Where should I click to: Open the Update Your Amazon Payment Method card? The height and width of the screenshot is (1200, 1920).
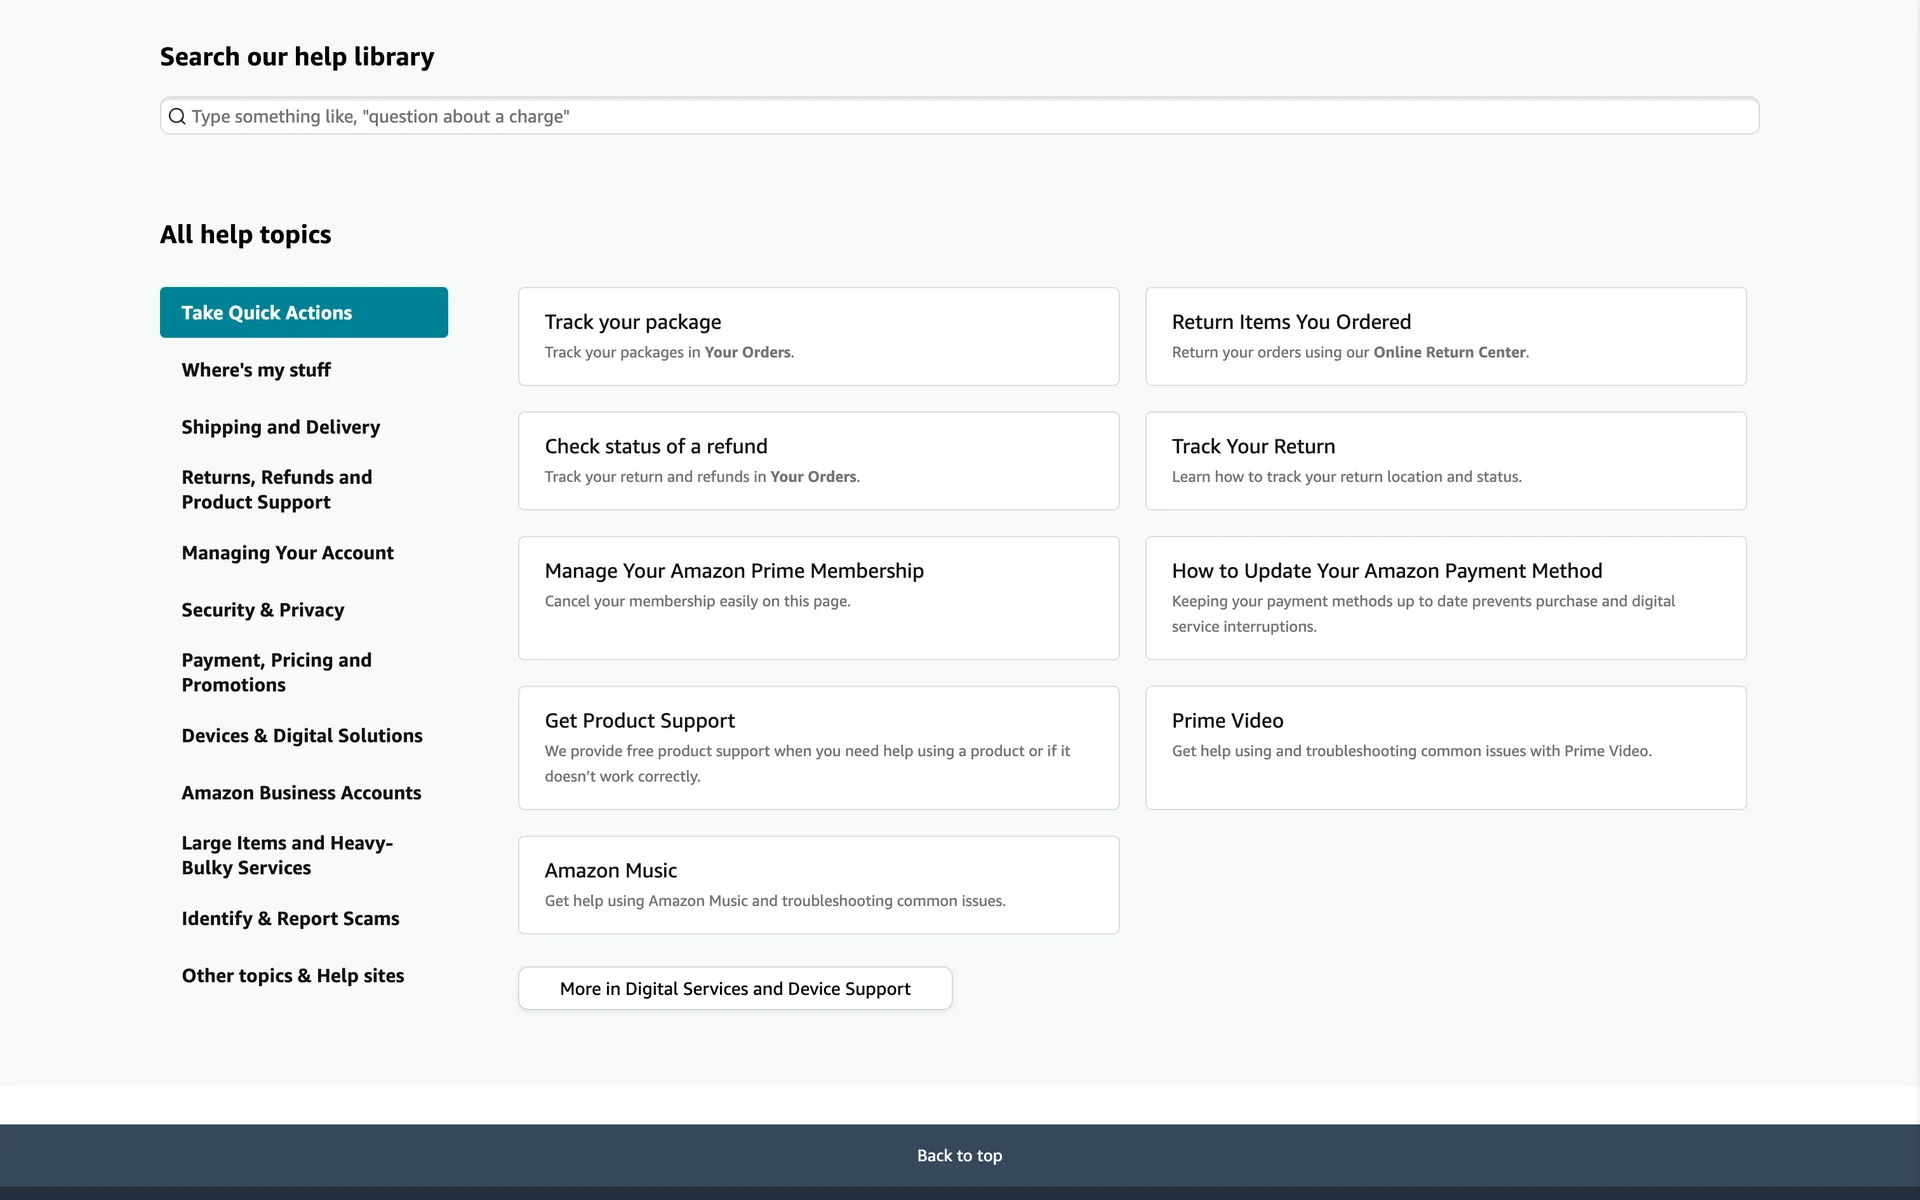[1445, 597]
